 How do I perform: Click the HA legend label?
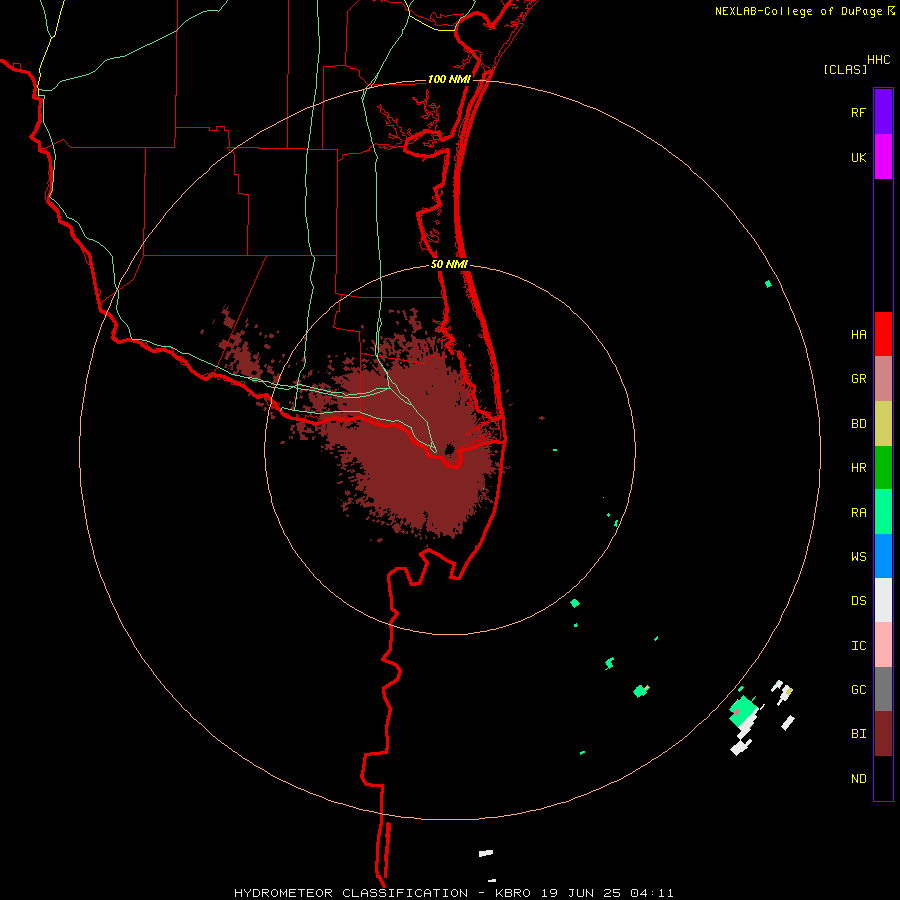click(858, 335)
